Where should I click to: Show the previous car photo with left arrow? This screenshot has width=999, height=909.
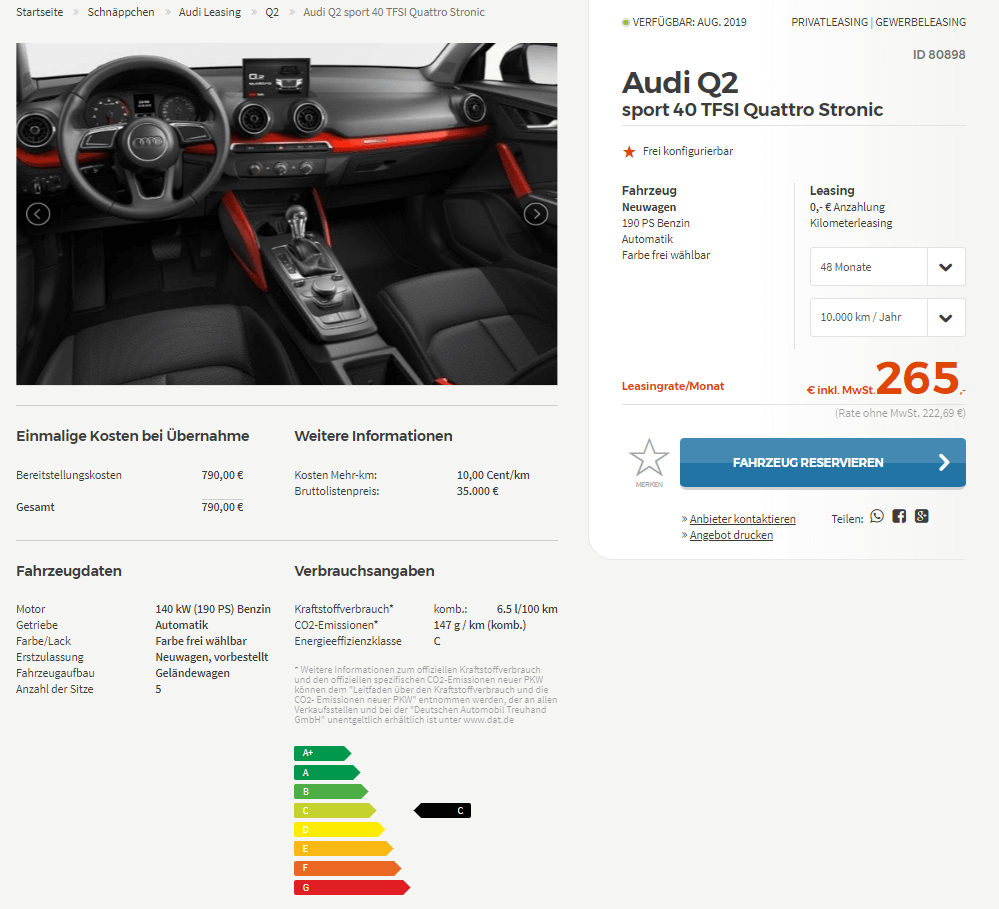pyautogui.click(x=38, y=214)
